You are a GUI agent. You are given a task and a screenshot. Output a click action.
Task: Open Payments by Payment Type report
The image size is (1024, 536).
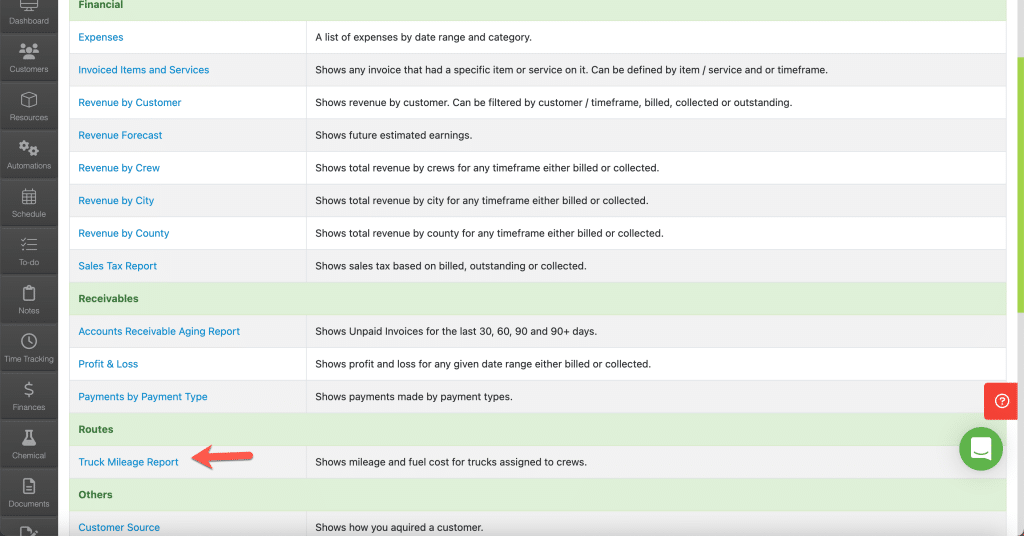[142, 397]
